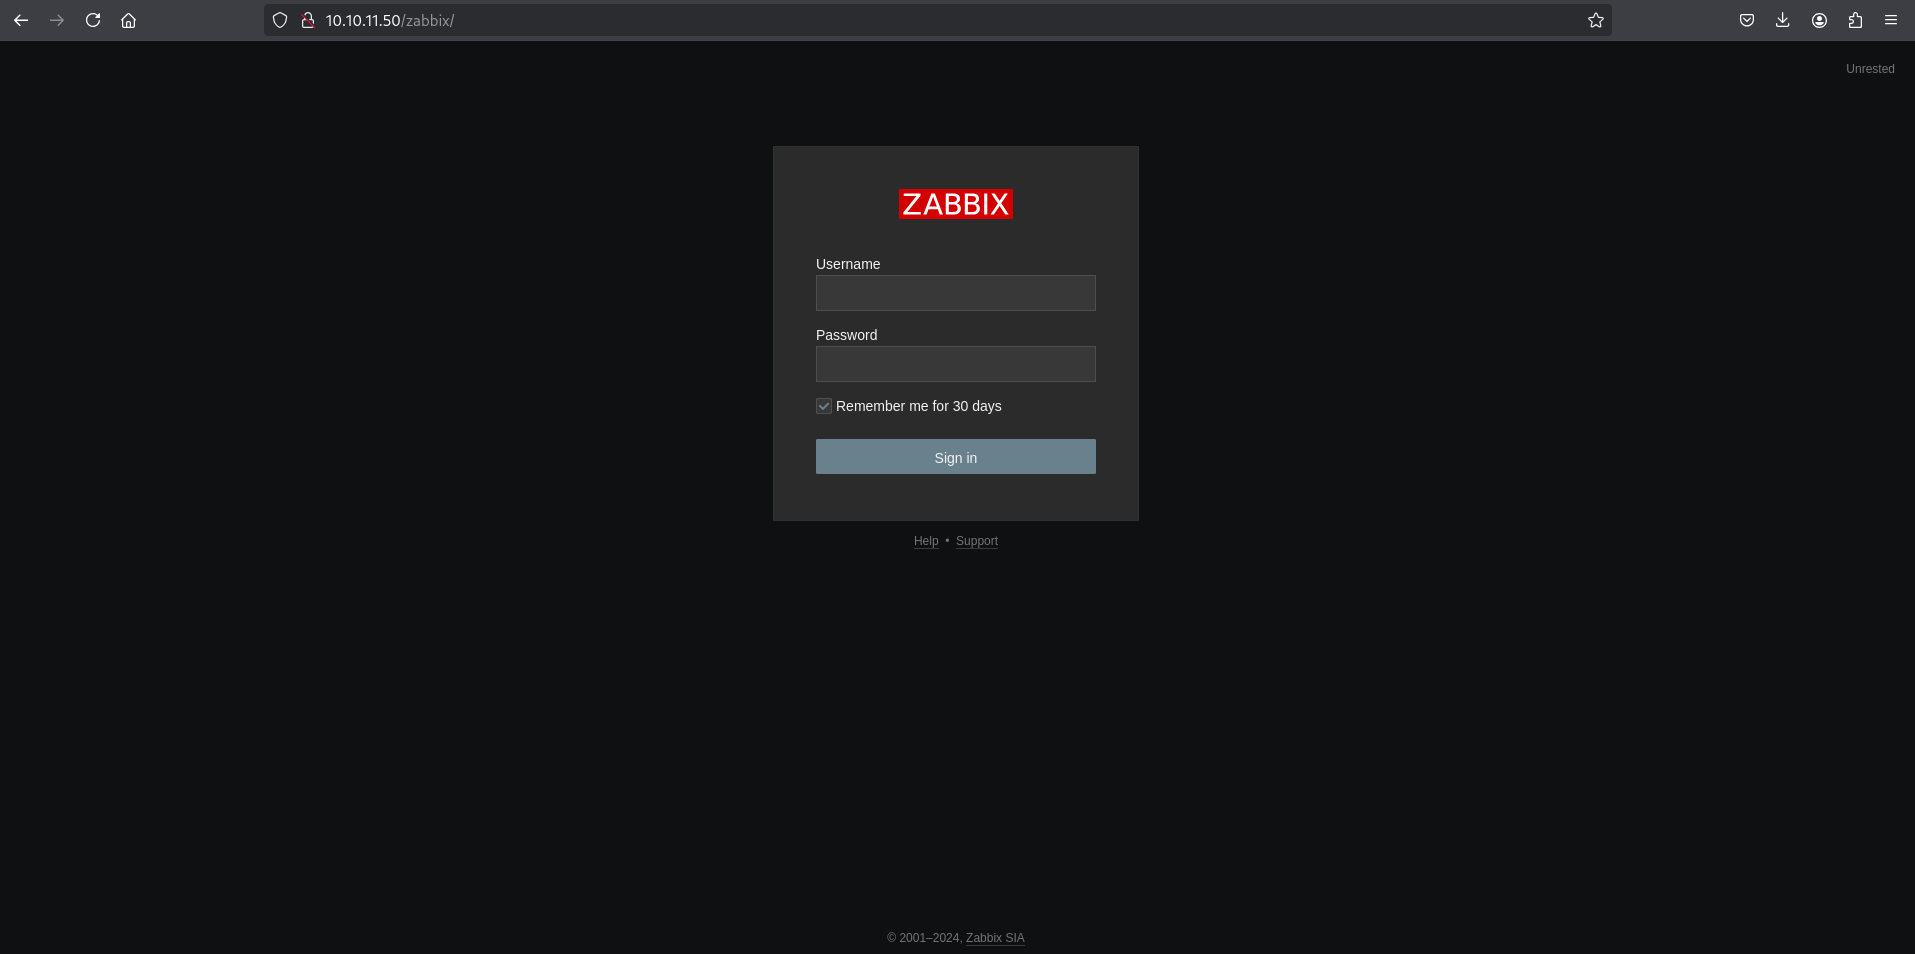The image size is (1915, 954).
Task: Click the forward navigation arrow
Action: (57, 20)
